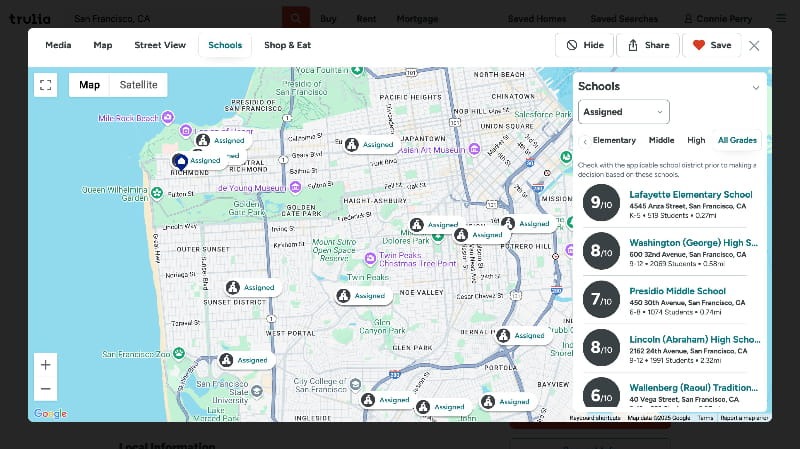800x449 pixels.
Task: Filter schools by All Grades
Action: (x=737, y=140)
